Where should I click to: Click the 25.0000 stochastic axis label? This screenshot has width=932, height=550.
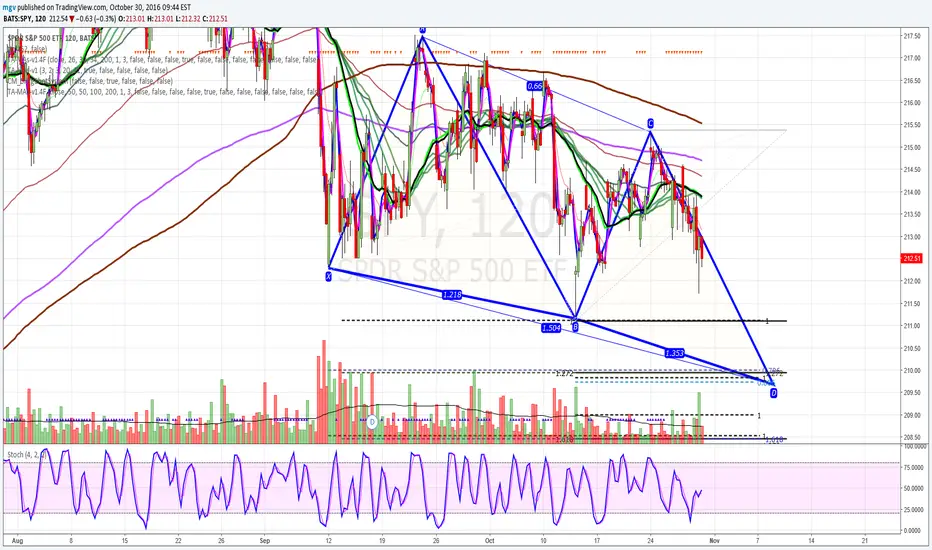[915, 510]
